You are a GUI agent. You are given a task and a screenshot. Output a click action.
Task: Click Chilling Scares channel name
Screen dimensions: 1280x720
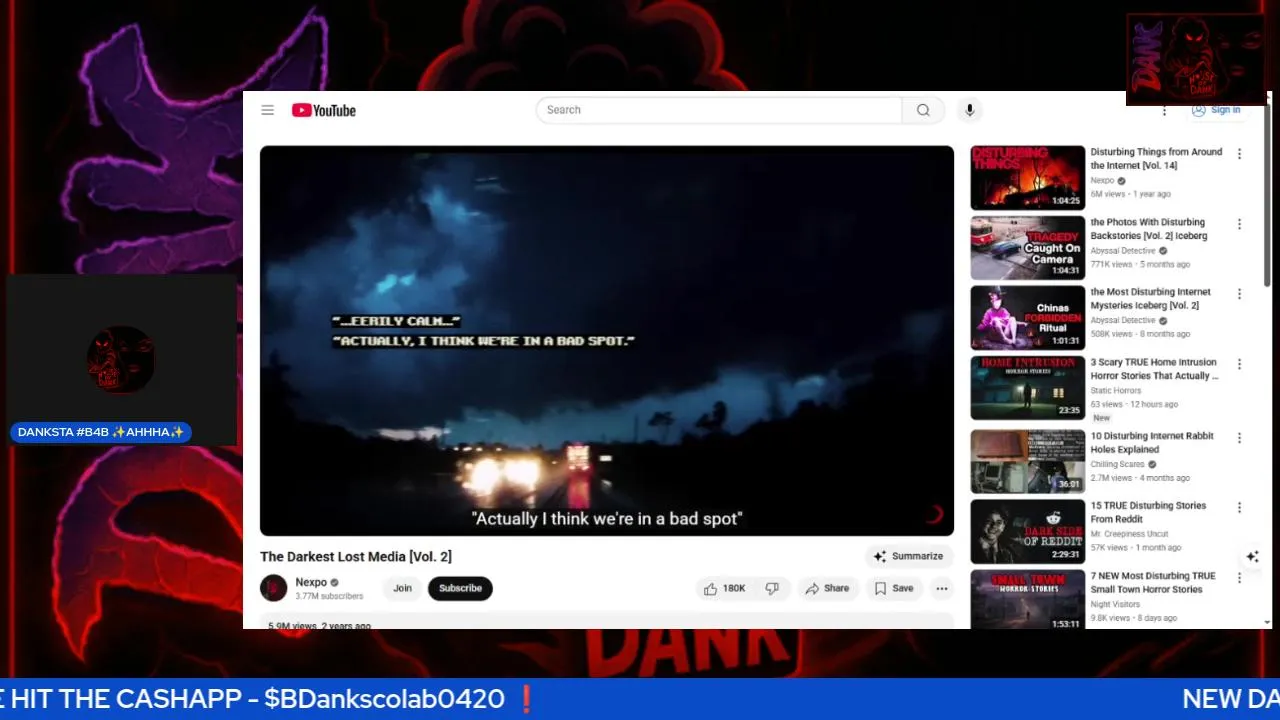tap(1117, 465)
